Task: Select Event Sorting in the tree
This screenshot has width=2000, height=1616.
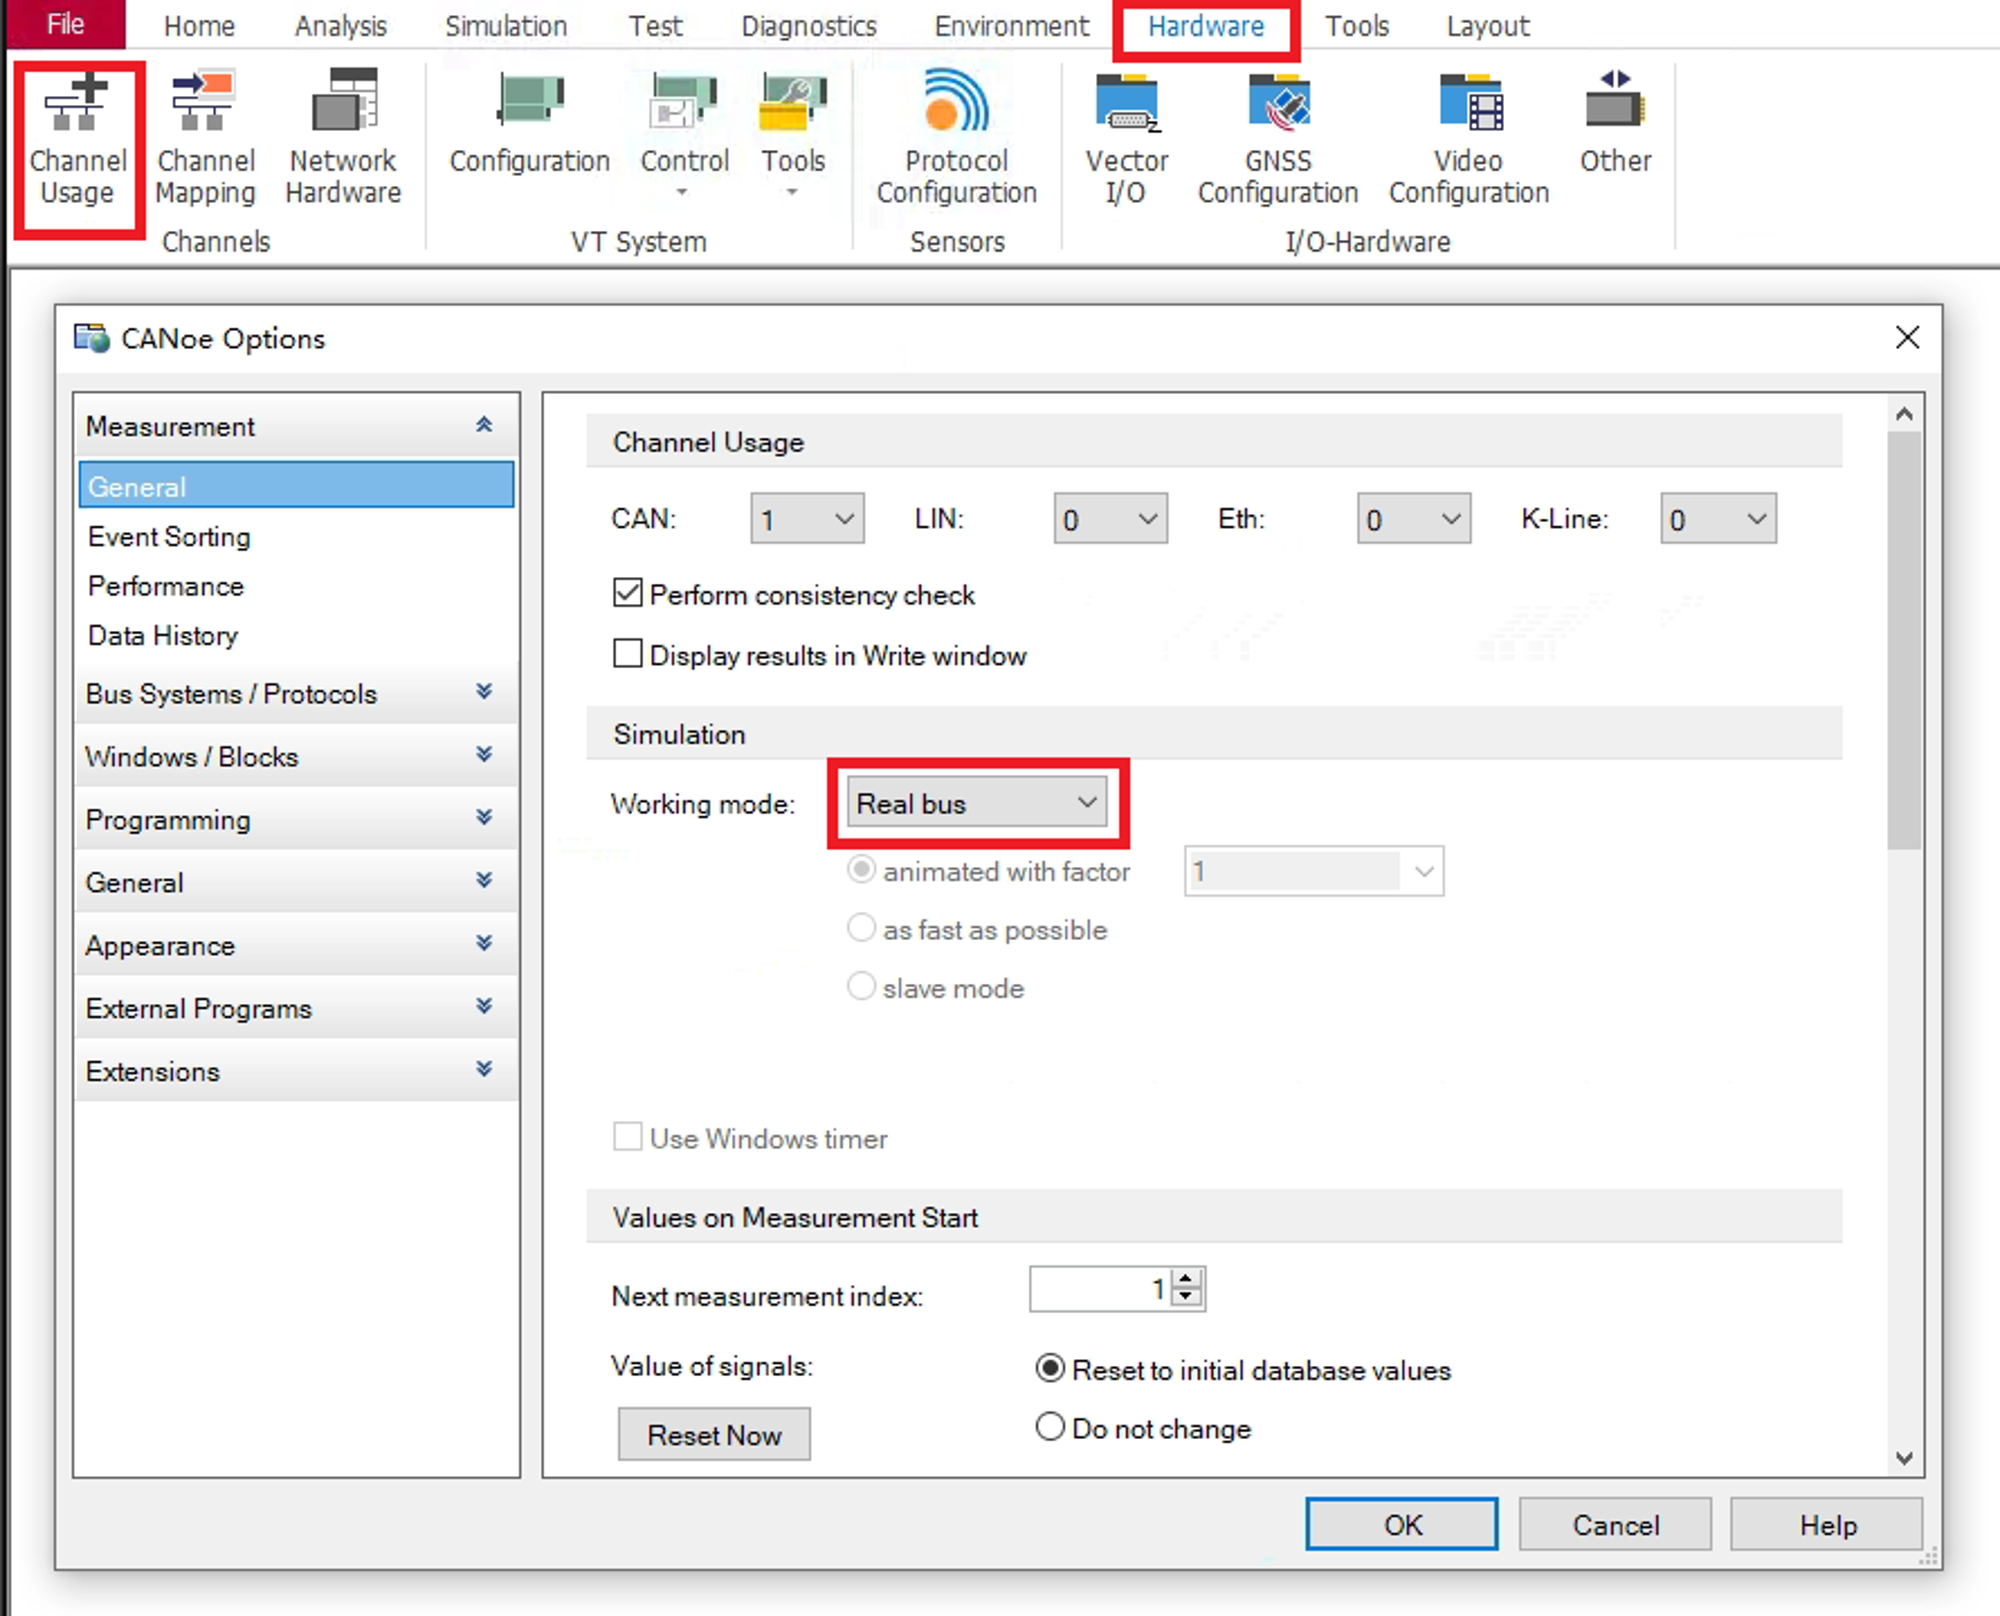Action: (x=169, y=536)
